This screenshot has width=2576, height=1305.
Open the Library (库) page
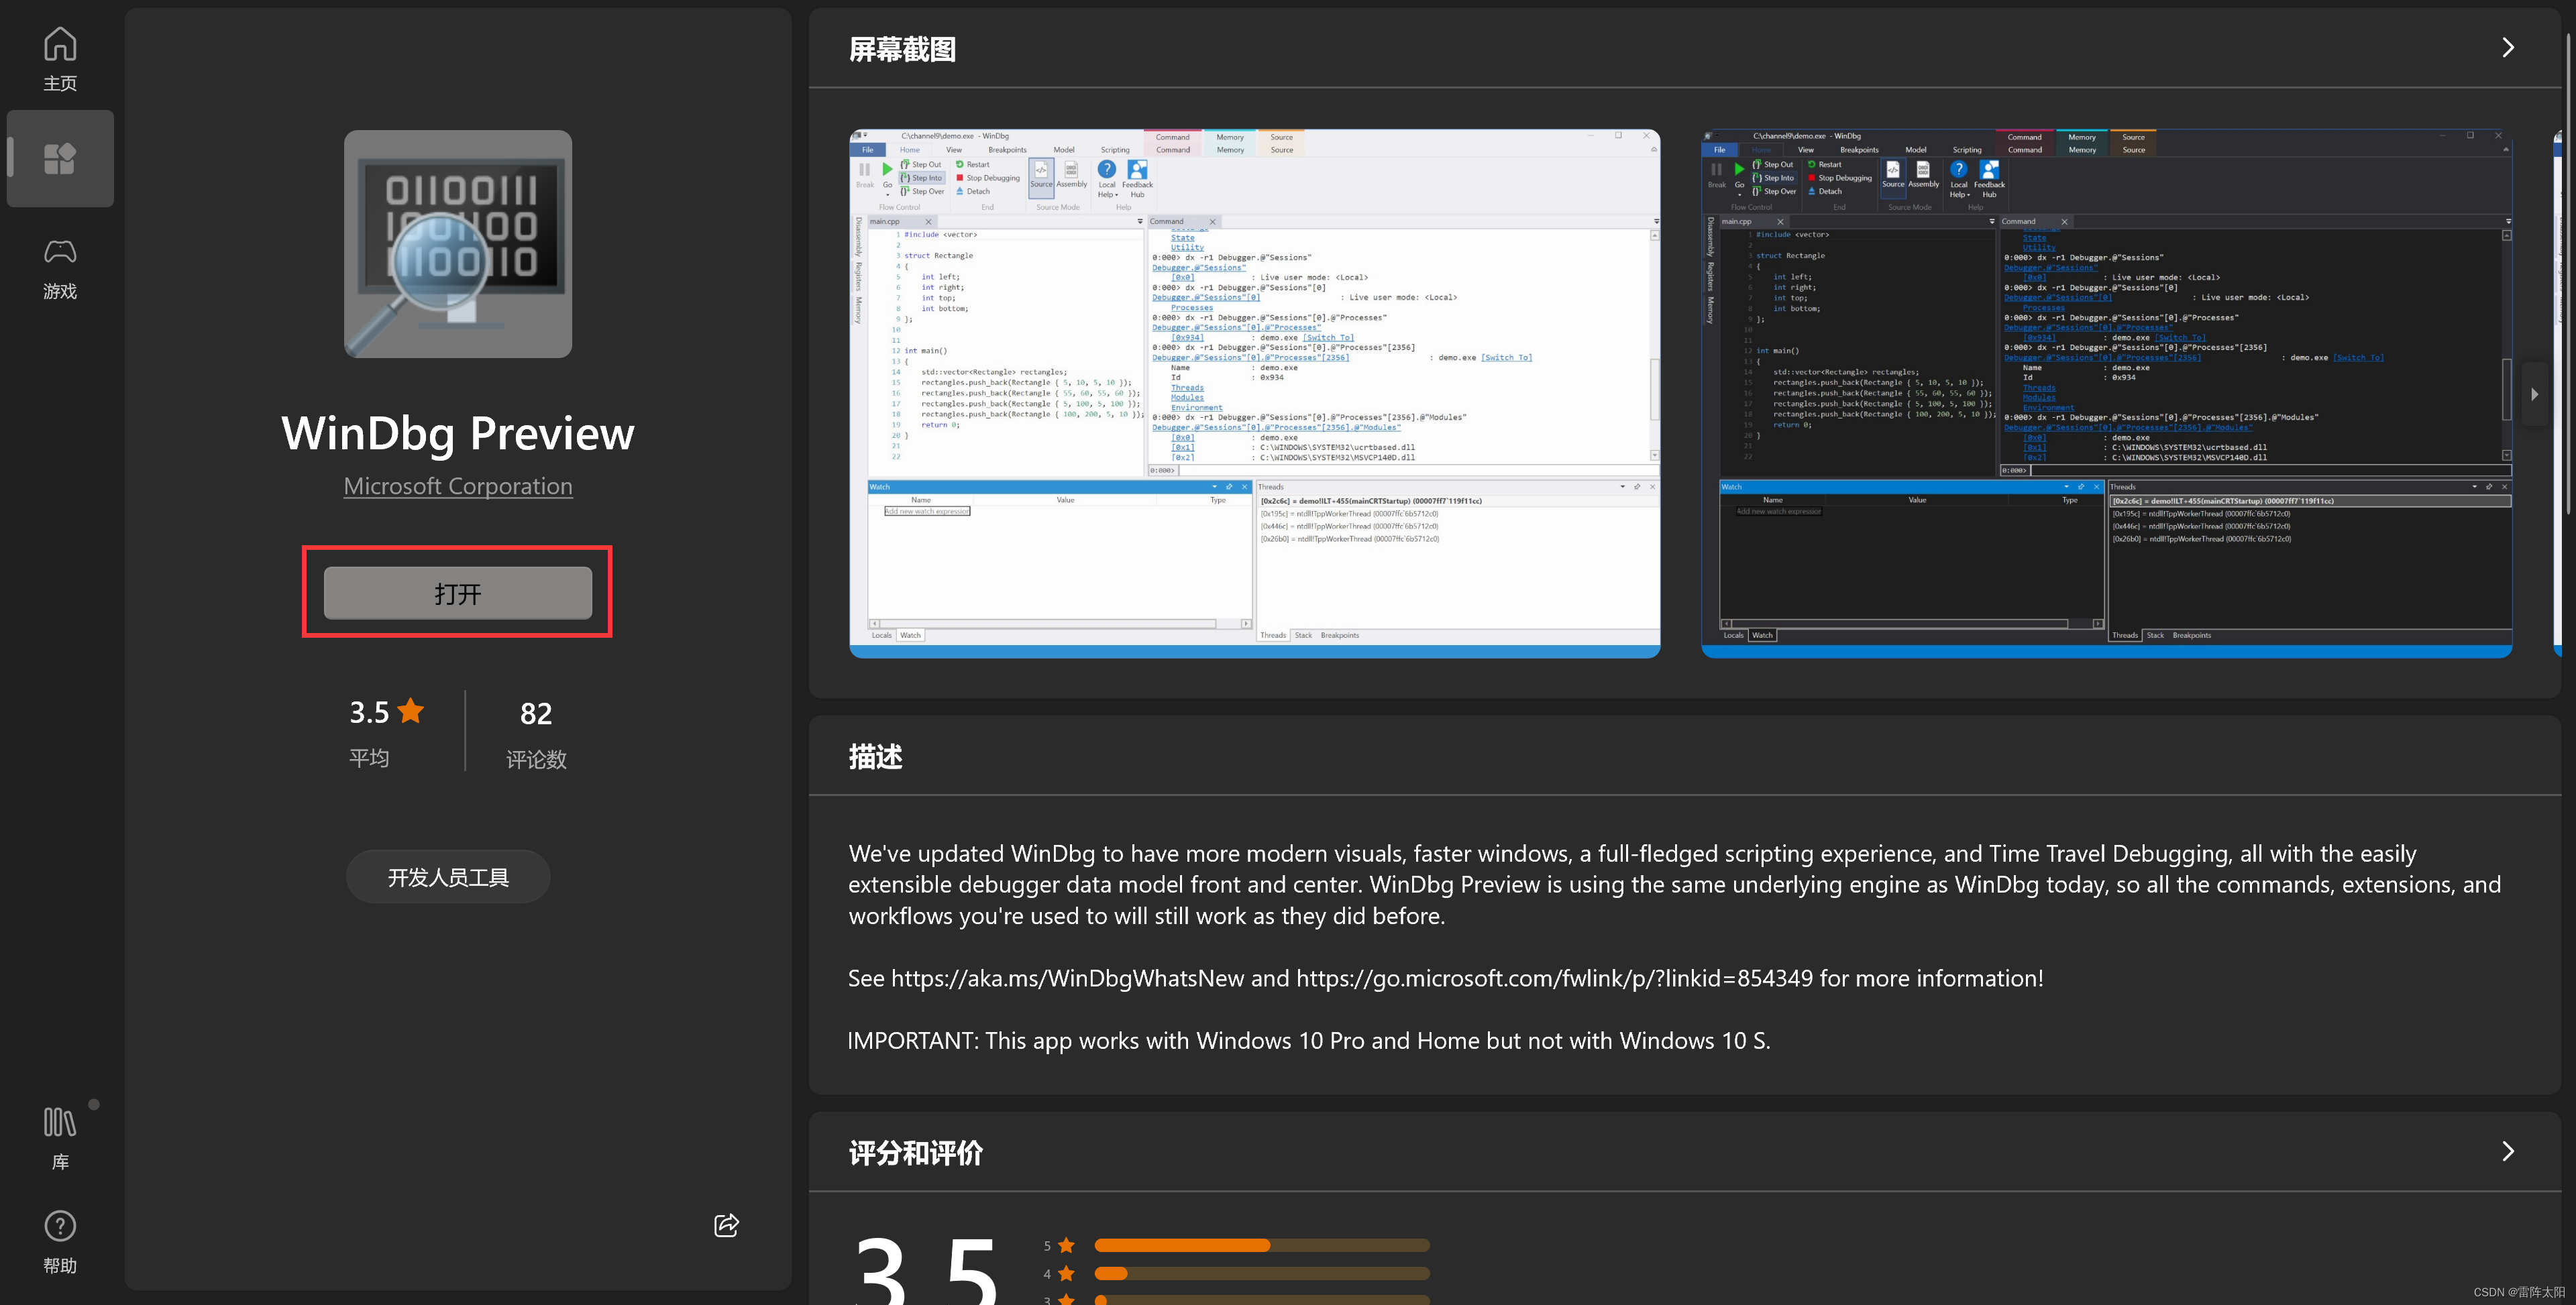tap(60, 1137)
